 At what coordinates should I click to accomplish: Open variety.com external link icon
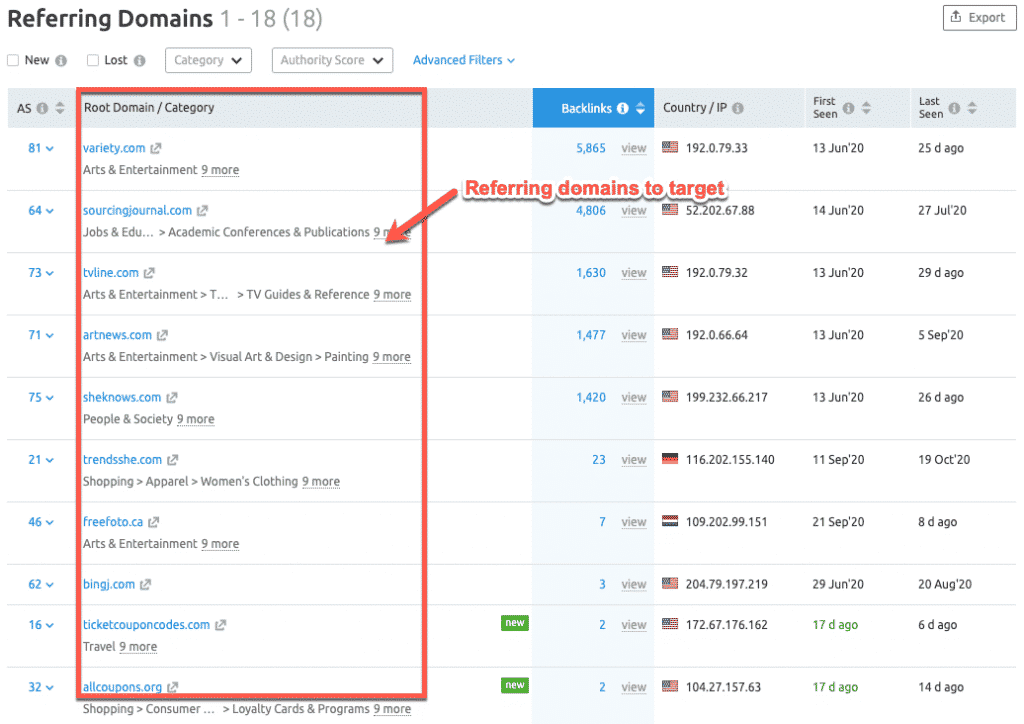click(x=156, y=149)
